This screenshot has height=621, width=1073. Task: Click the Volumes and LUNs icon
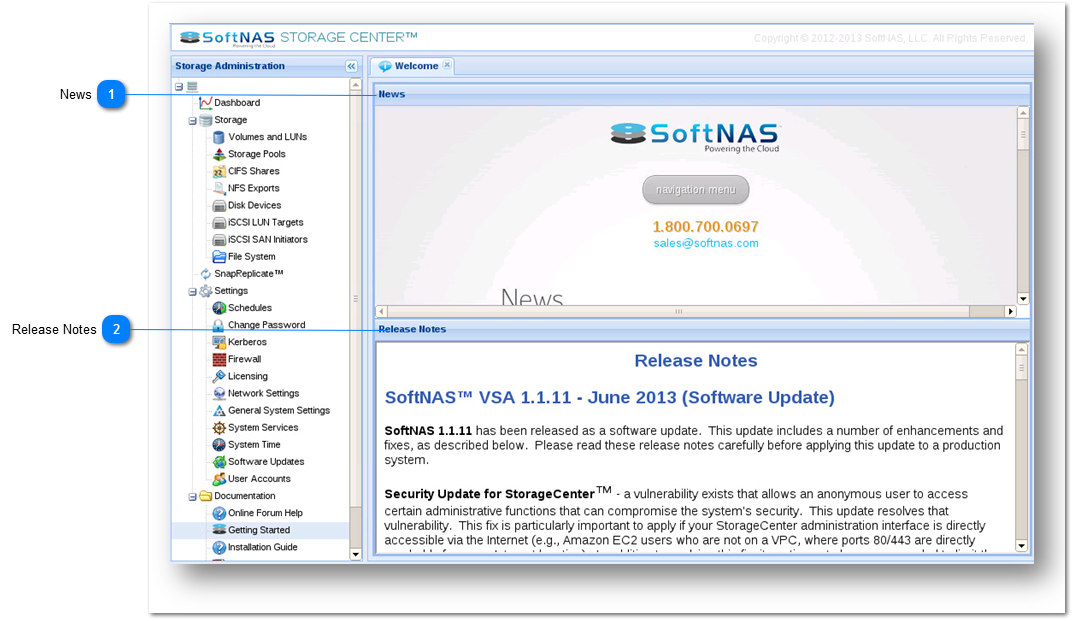[x=219, y=137]
